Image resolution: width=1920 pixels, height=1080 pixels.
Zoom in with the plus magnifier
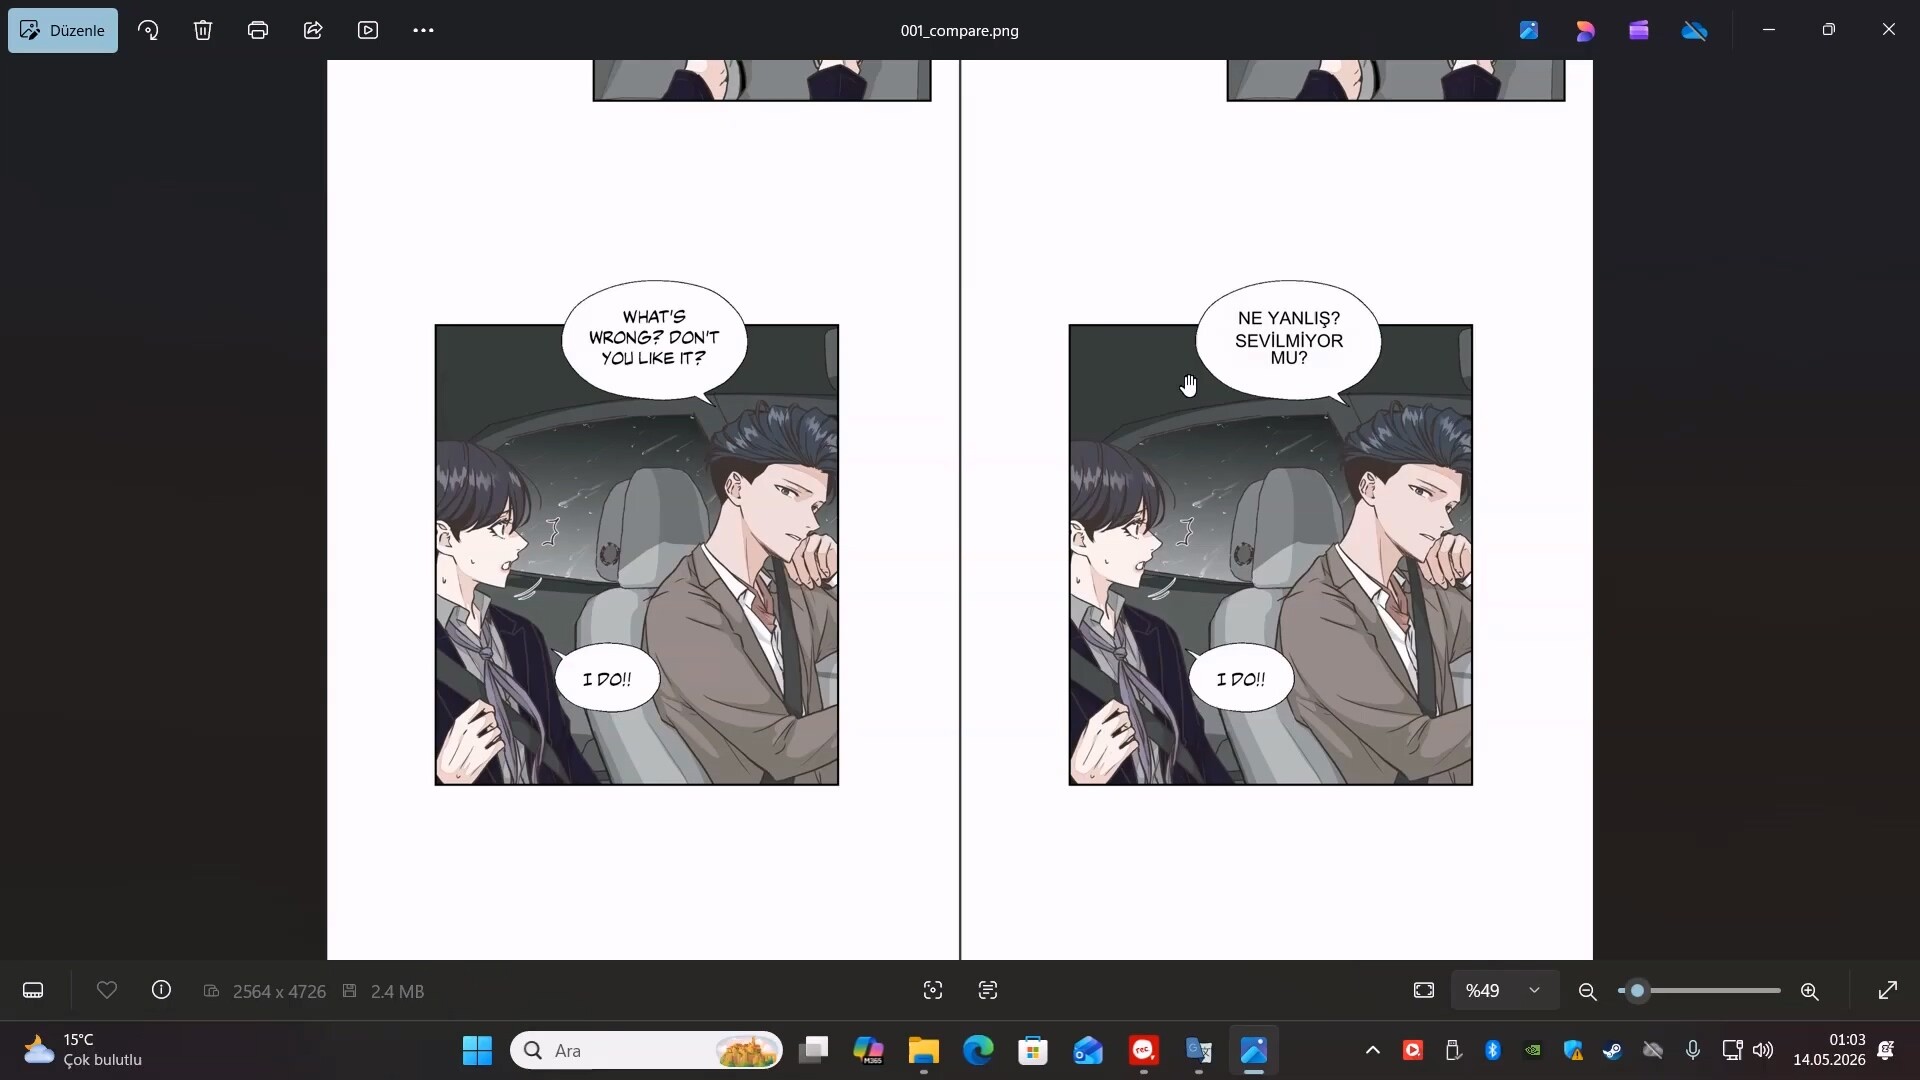pos(1809,991)
